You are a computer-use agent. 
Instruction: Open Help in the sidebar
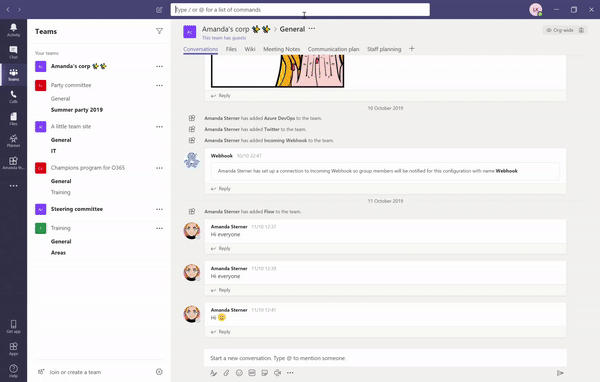point(13,371)
